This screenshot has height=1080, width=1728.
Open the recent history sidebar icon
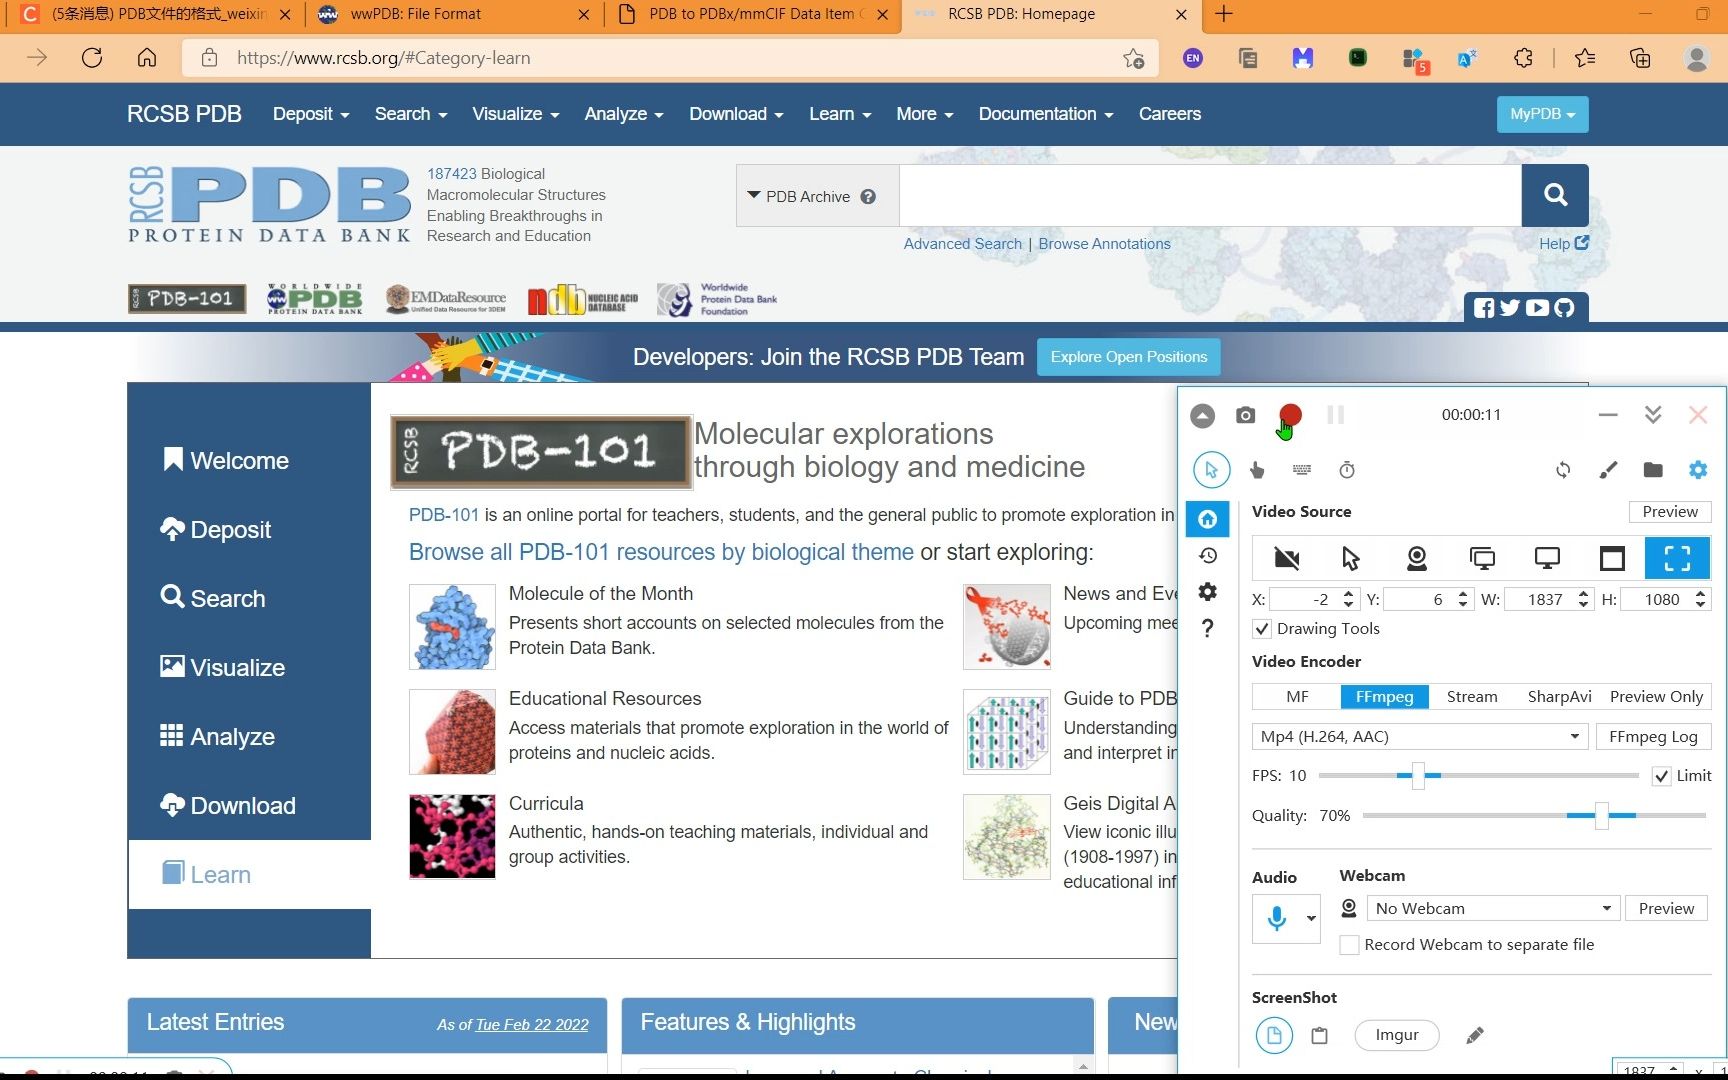(x=1208, y=556)
